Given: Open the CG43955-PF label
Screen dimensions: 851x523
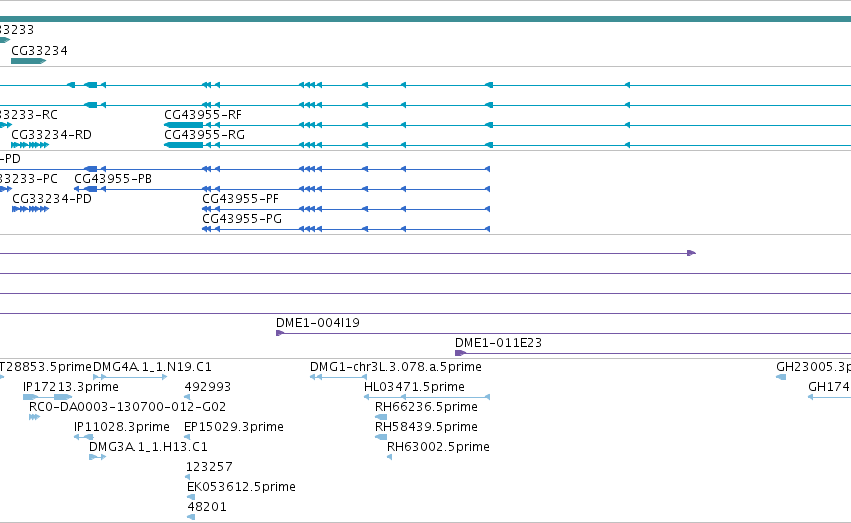Looking at the screenshot, I should [x=240, y=199].
